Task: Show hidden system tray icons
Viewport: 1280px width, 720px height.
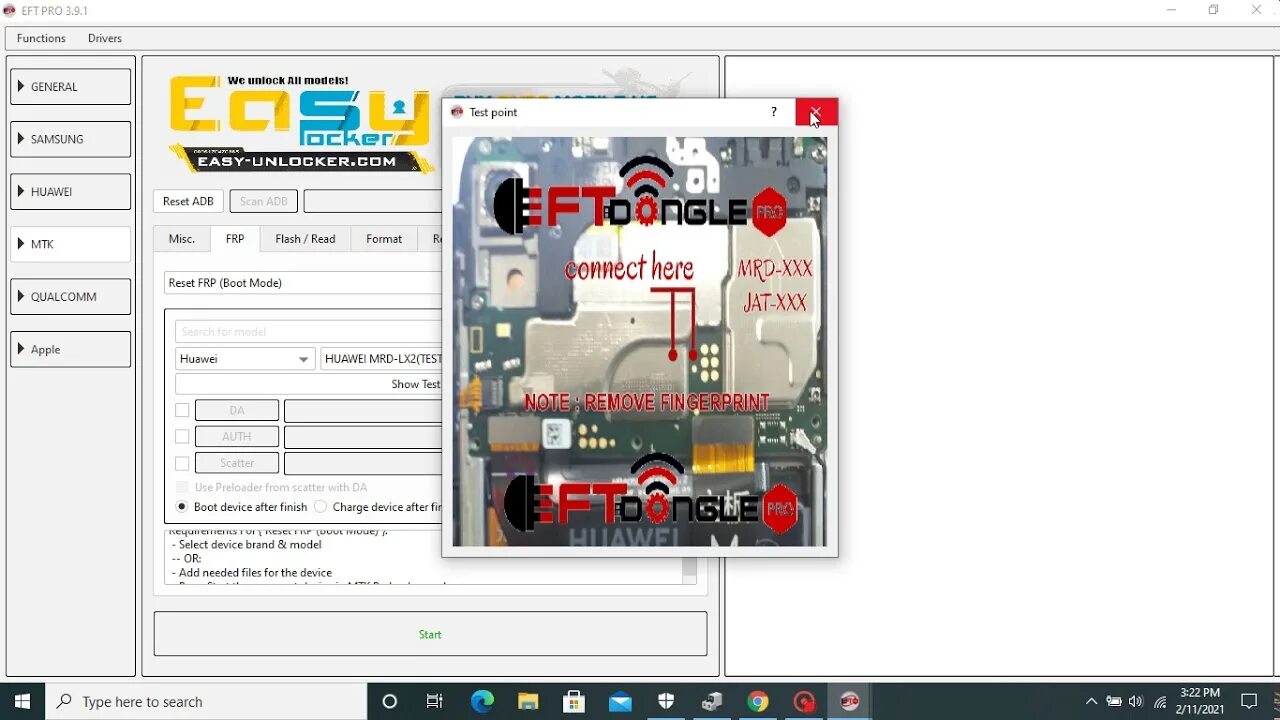Action: (x=1091, y=701)
